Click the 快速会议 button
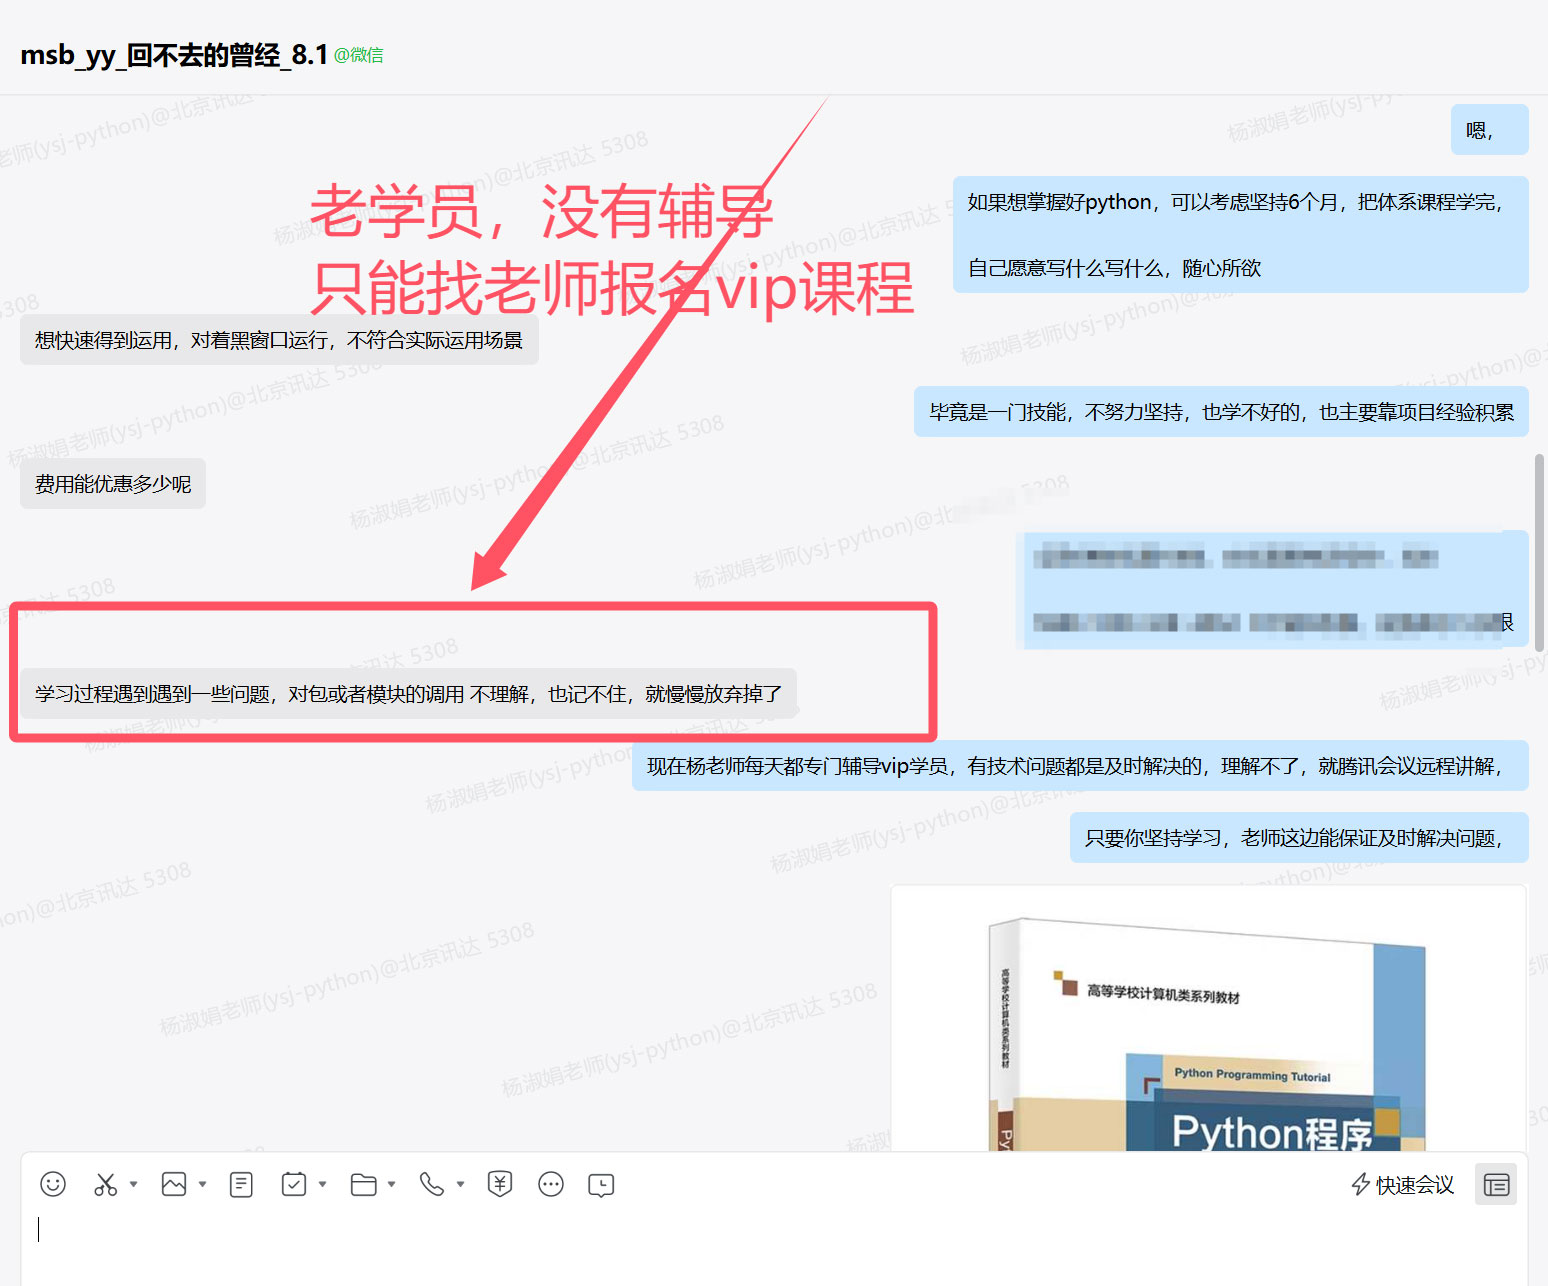 (1402, 1184)
